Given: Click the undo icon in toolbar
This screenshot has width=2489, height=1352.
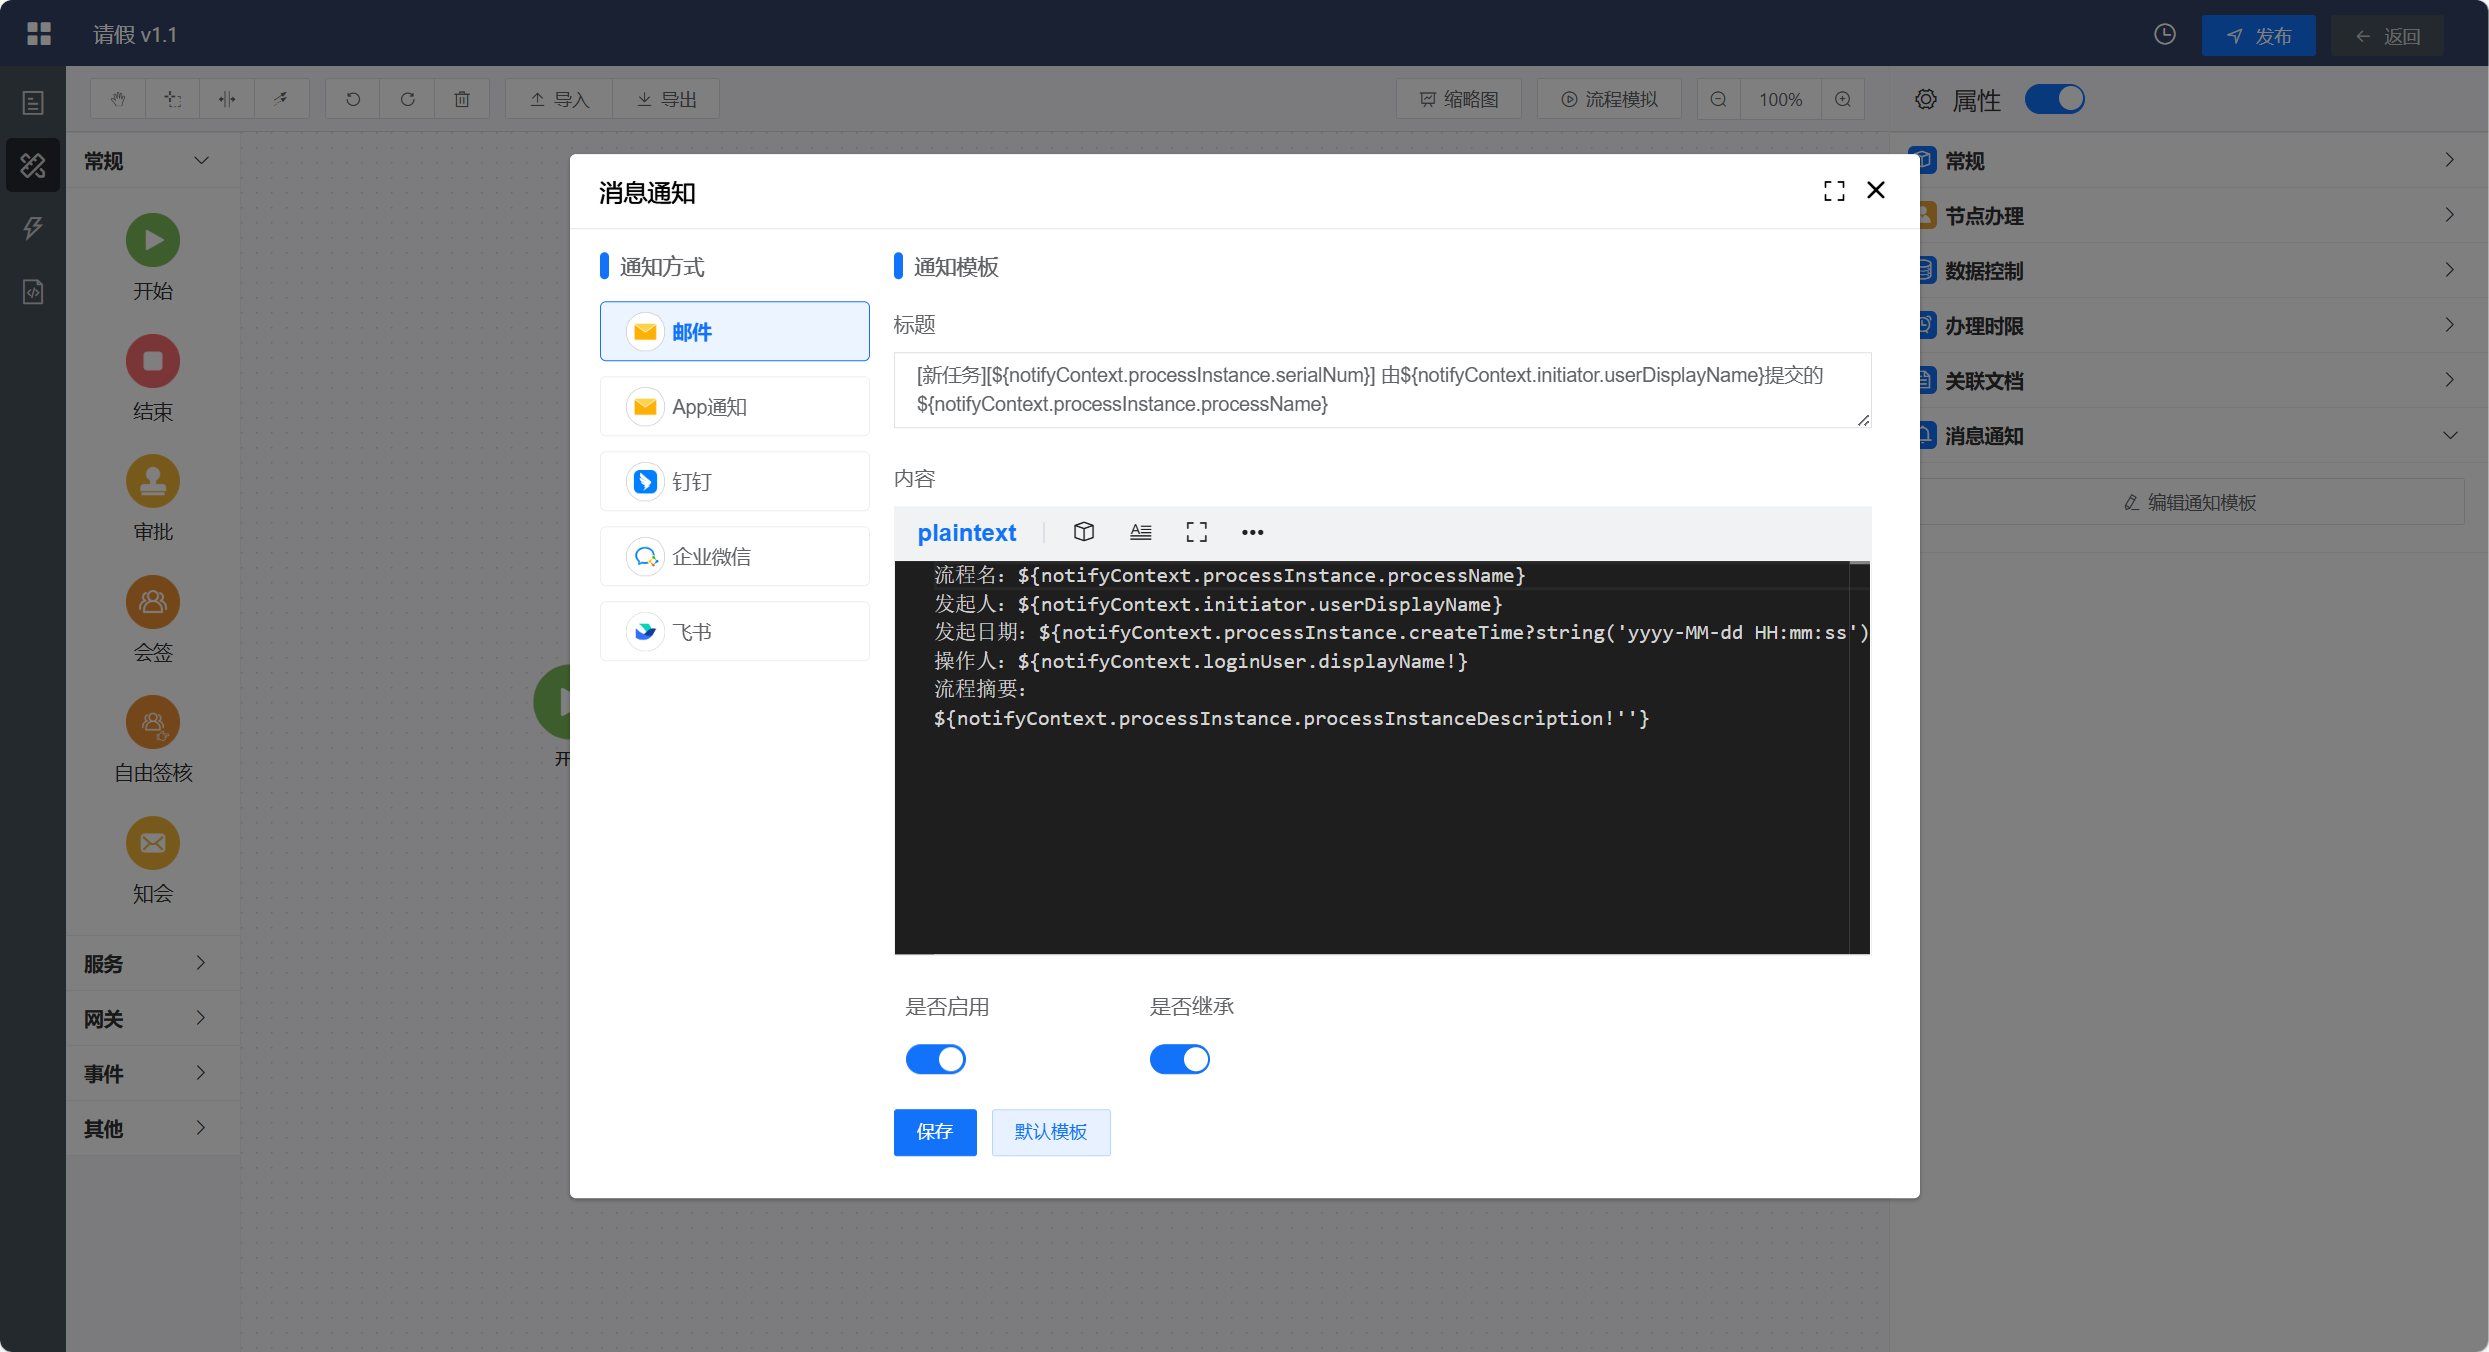Looking at the screenshot, I should click(353, 99).
